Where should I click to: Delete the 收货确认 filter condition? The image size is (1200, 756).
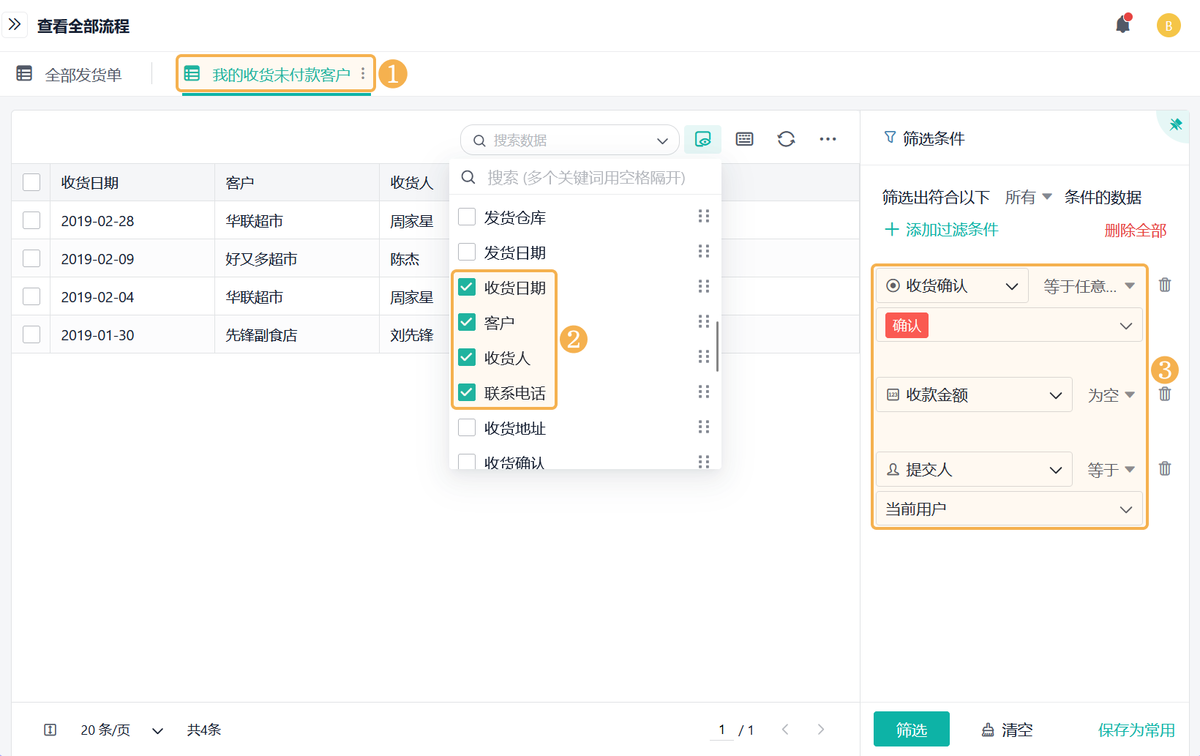(x=1165, y=286)
